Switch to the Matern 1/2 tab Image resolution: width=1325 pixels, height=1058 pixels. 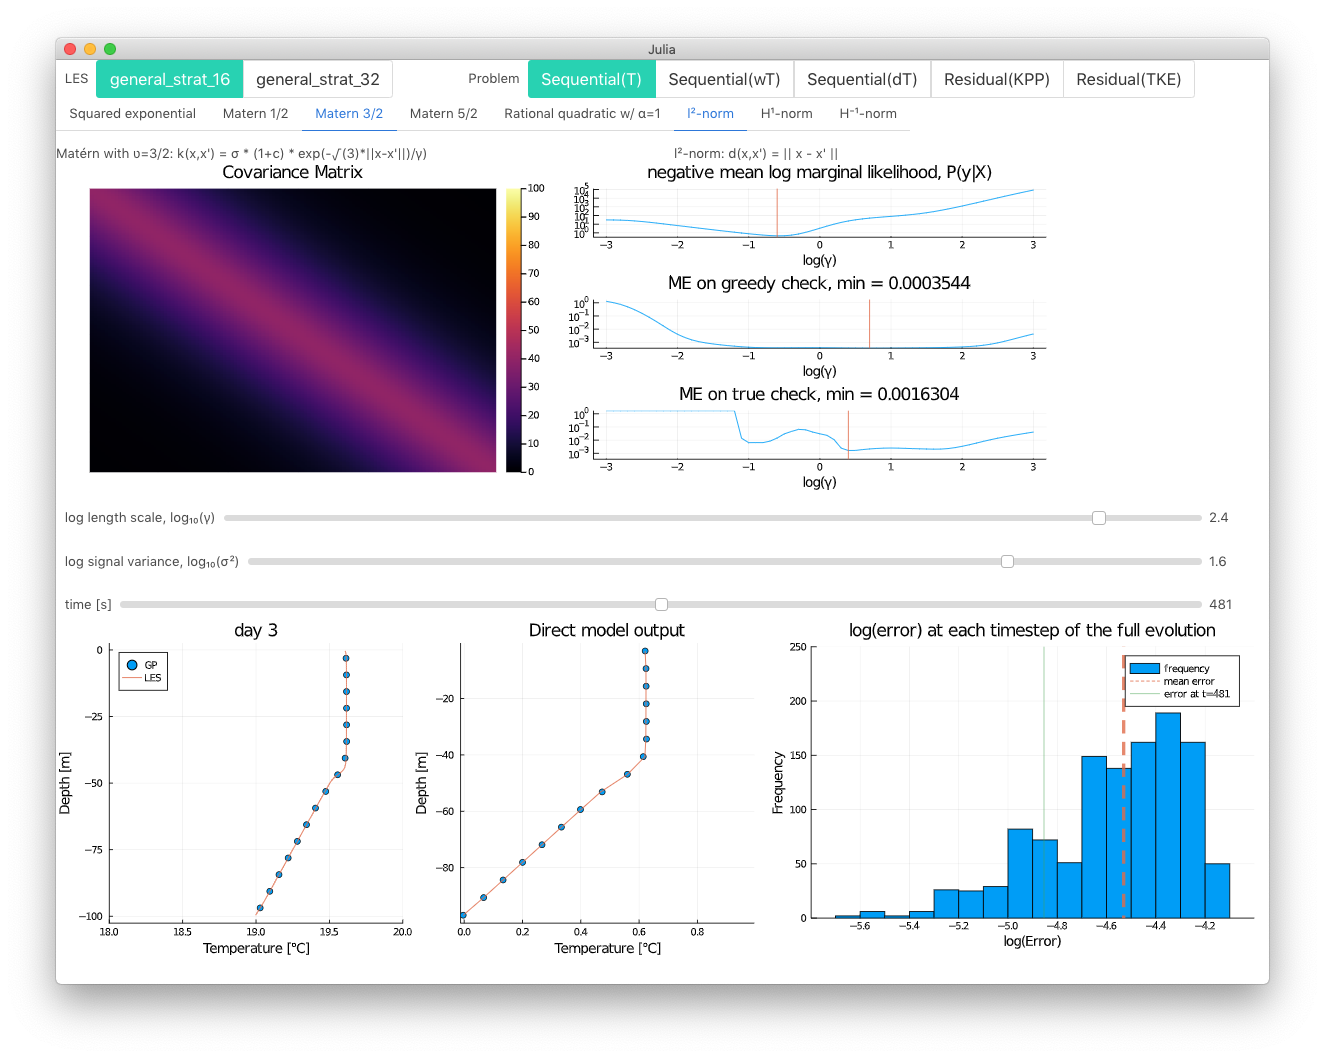(x=255, y=114)
